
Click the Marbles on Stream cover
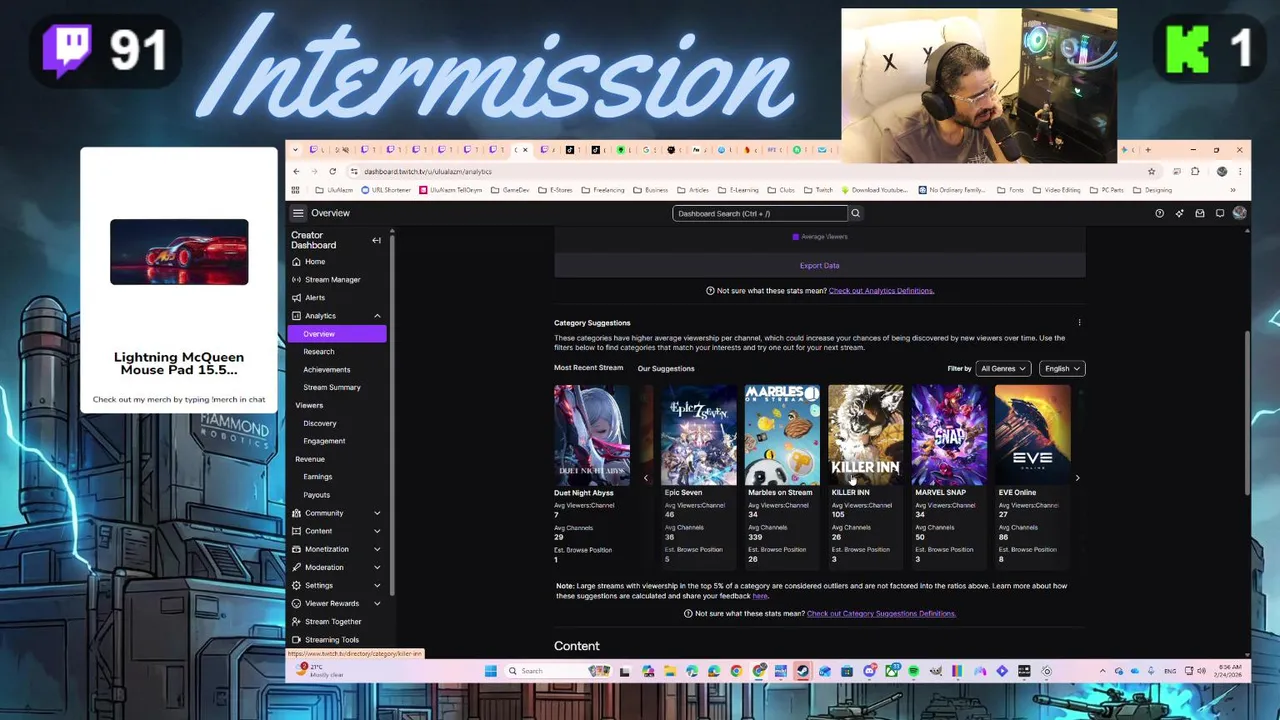coord(782,435)
